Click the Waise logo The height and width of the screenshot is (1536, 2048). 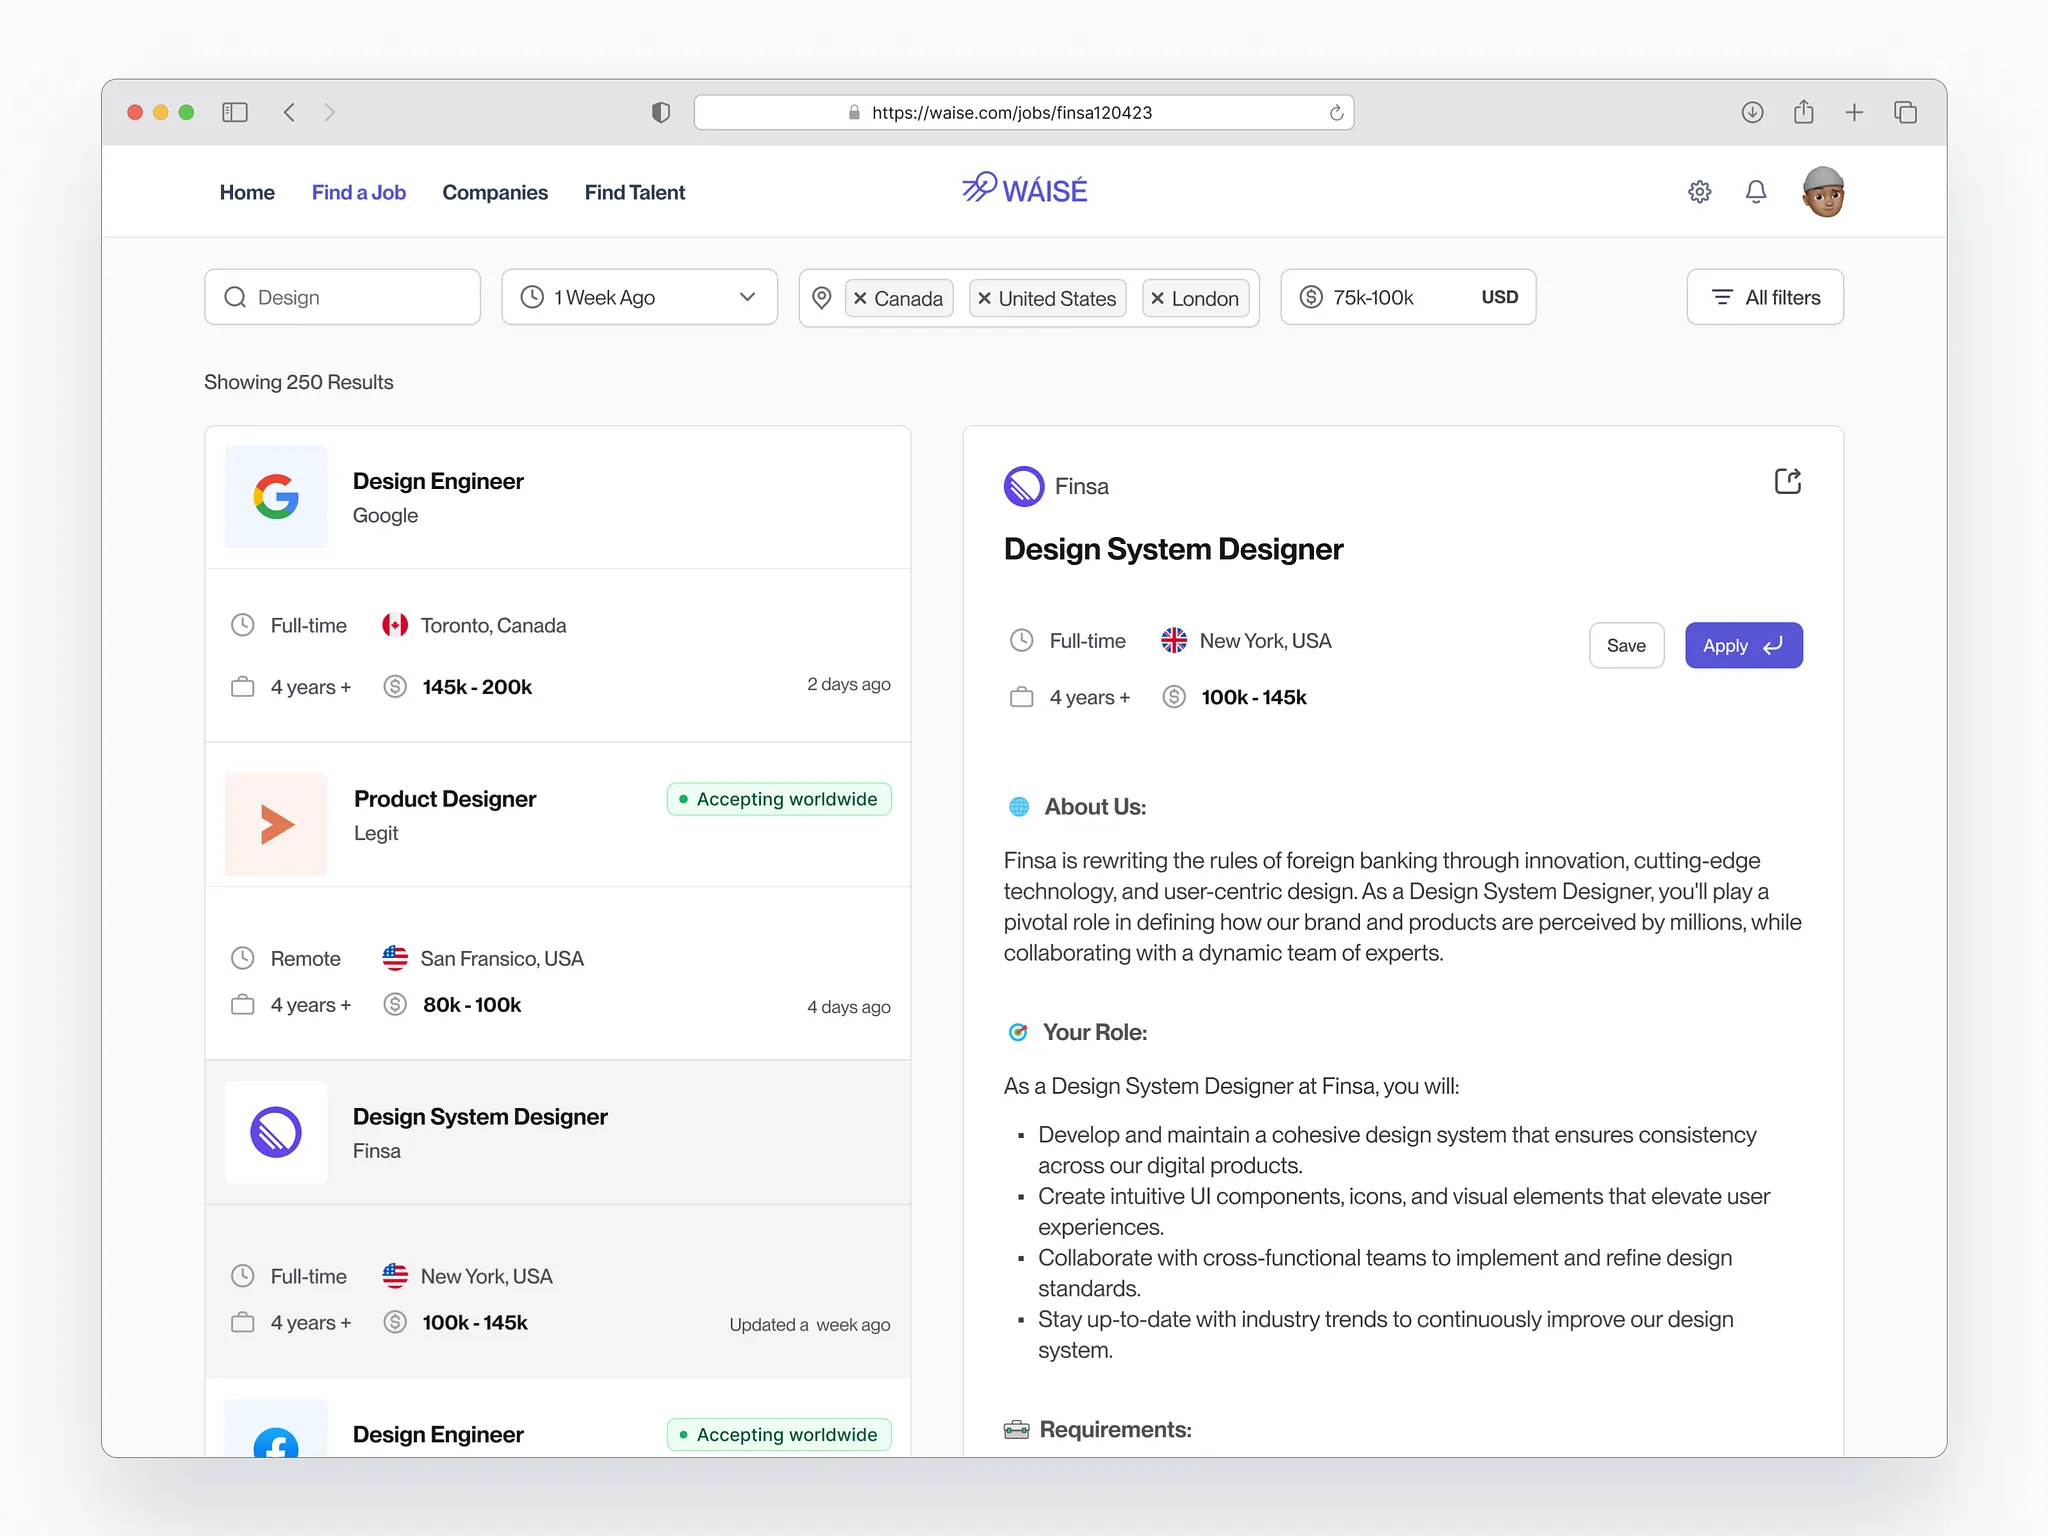tap(1024, 189)
